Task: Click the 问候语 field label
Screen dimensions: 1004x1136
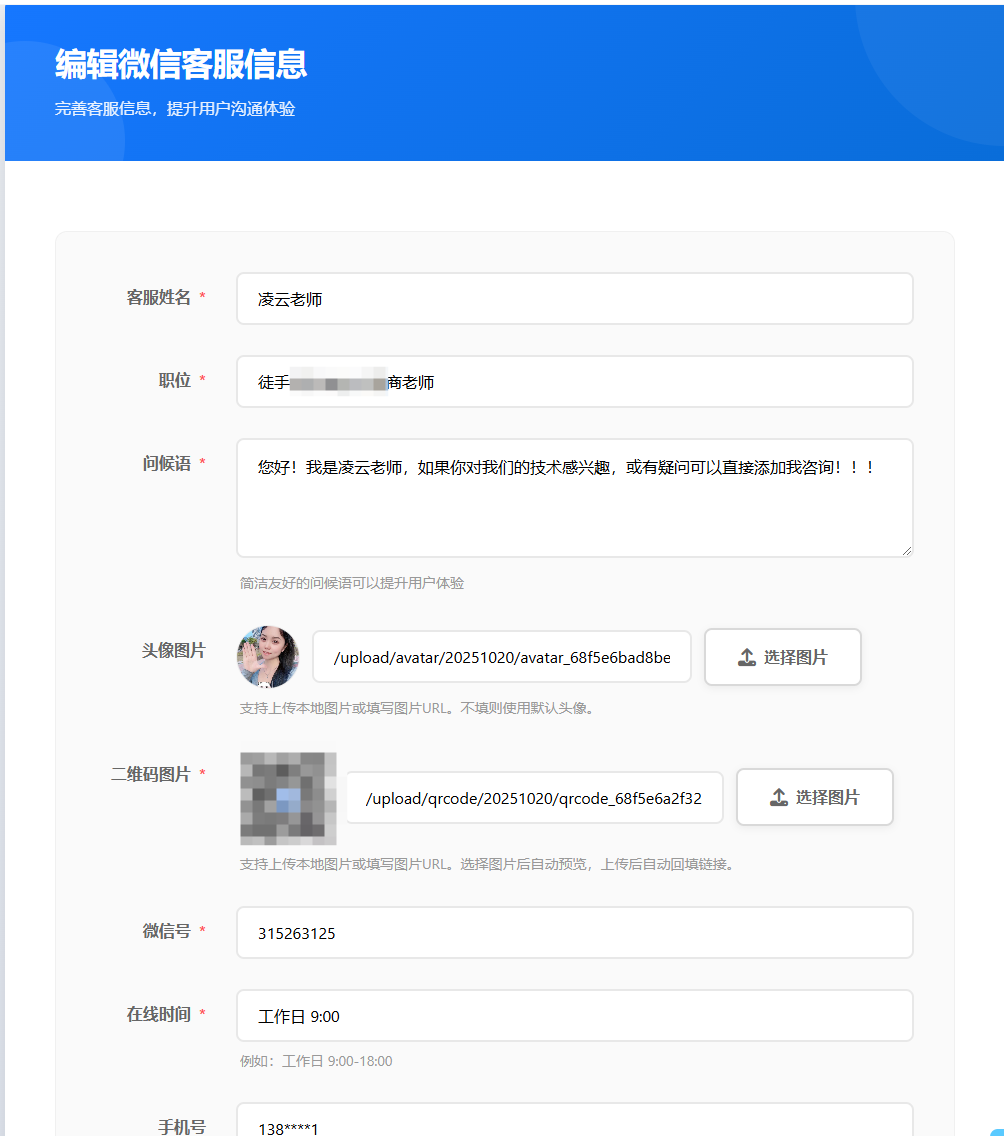Action: click(166, 463)
